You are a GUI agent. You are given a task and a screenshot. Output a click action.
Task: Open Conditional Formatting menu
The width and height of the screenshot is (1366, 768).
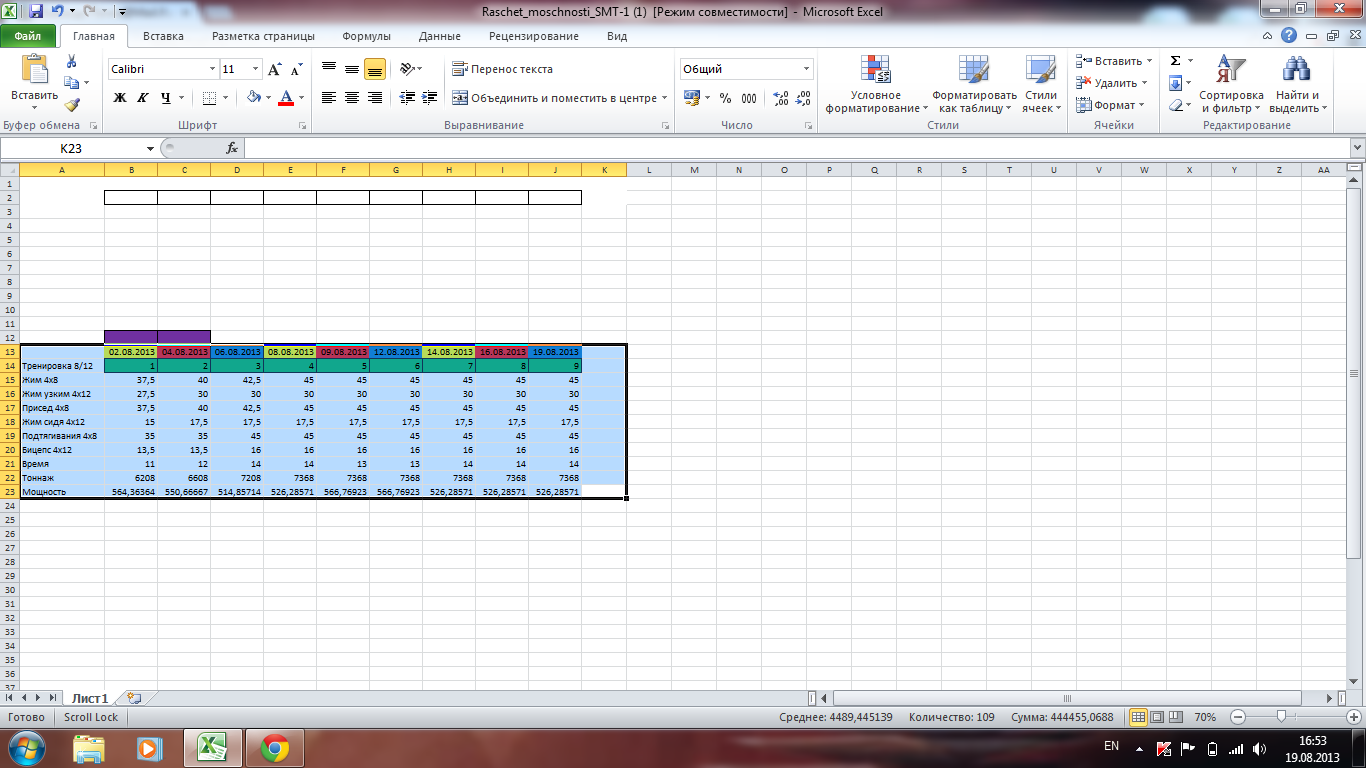876,86
